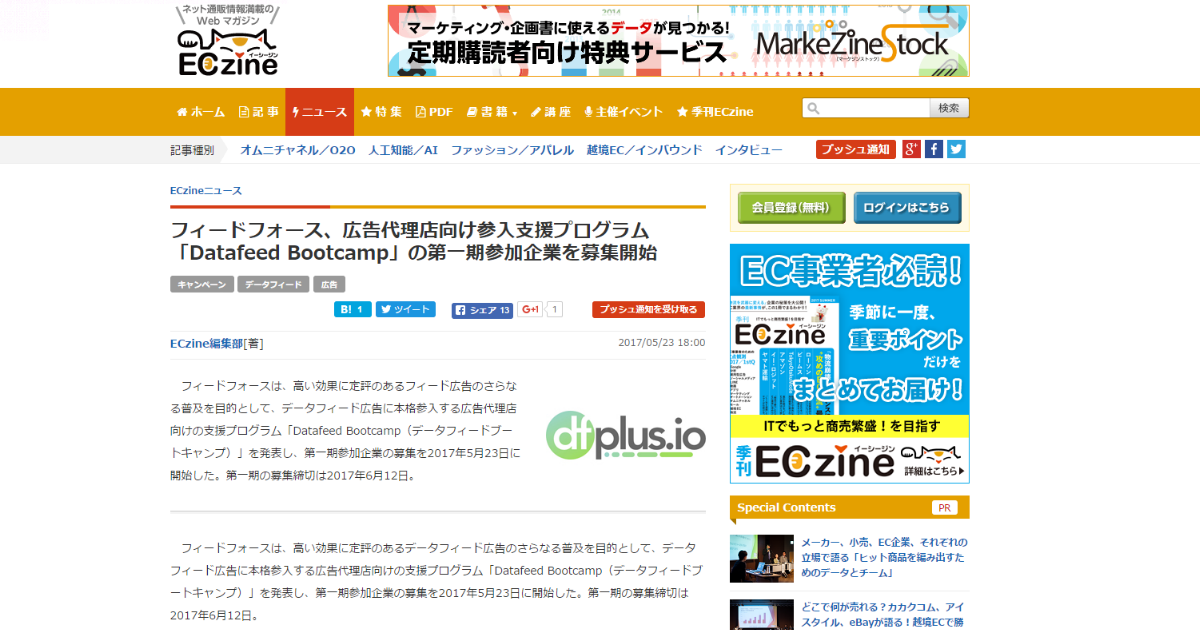This screenshot has width=1200, height=630.
Task: Click thumbnail beside どこで何が売れる article
Action: pos(762,615)
